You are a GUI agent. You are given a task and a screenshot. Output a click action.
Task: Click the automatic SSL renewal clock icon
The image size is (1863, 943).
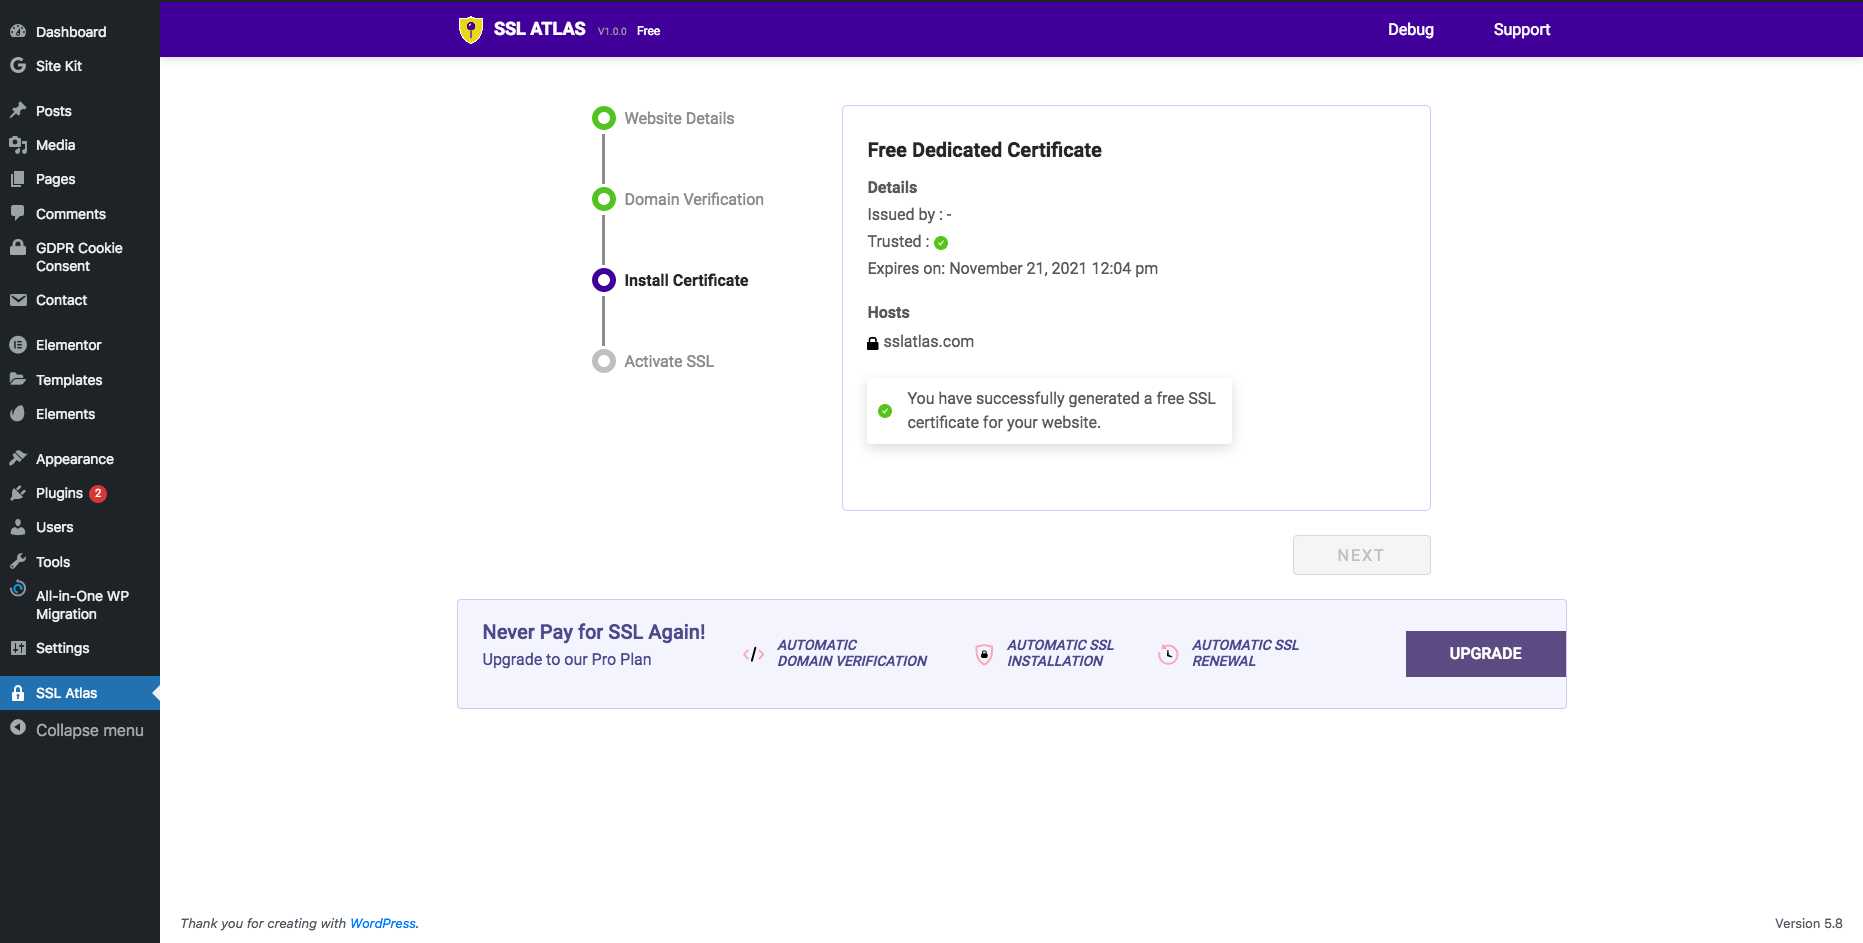1168,654
